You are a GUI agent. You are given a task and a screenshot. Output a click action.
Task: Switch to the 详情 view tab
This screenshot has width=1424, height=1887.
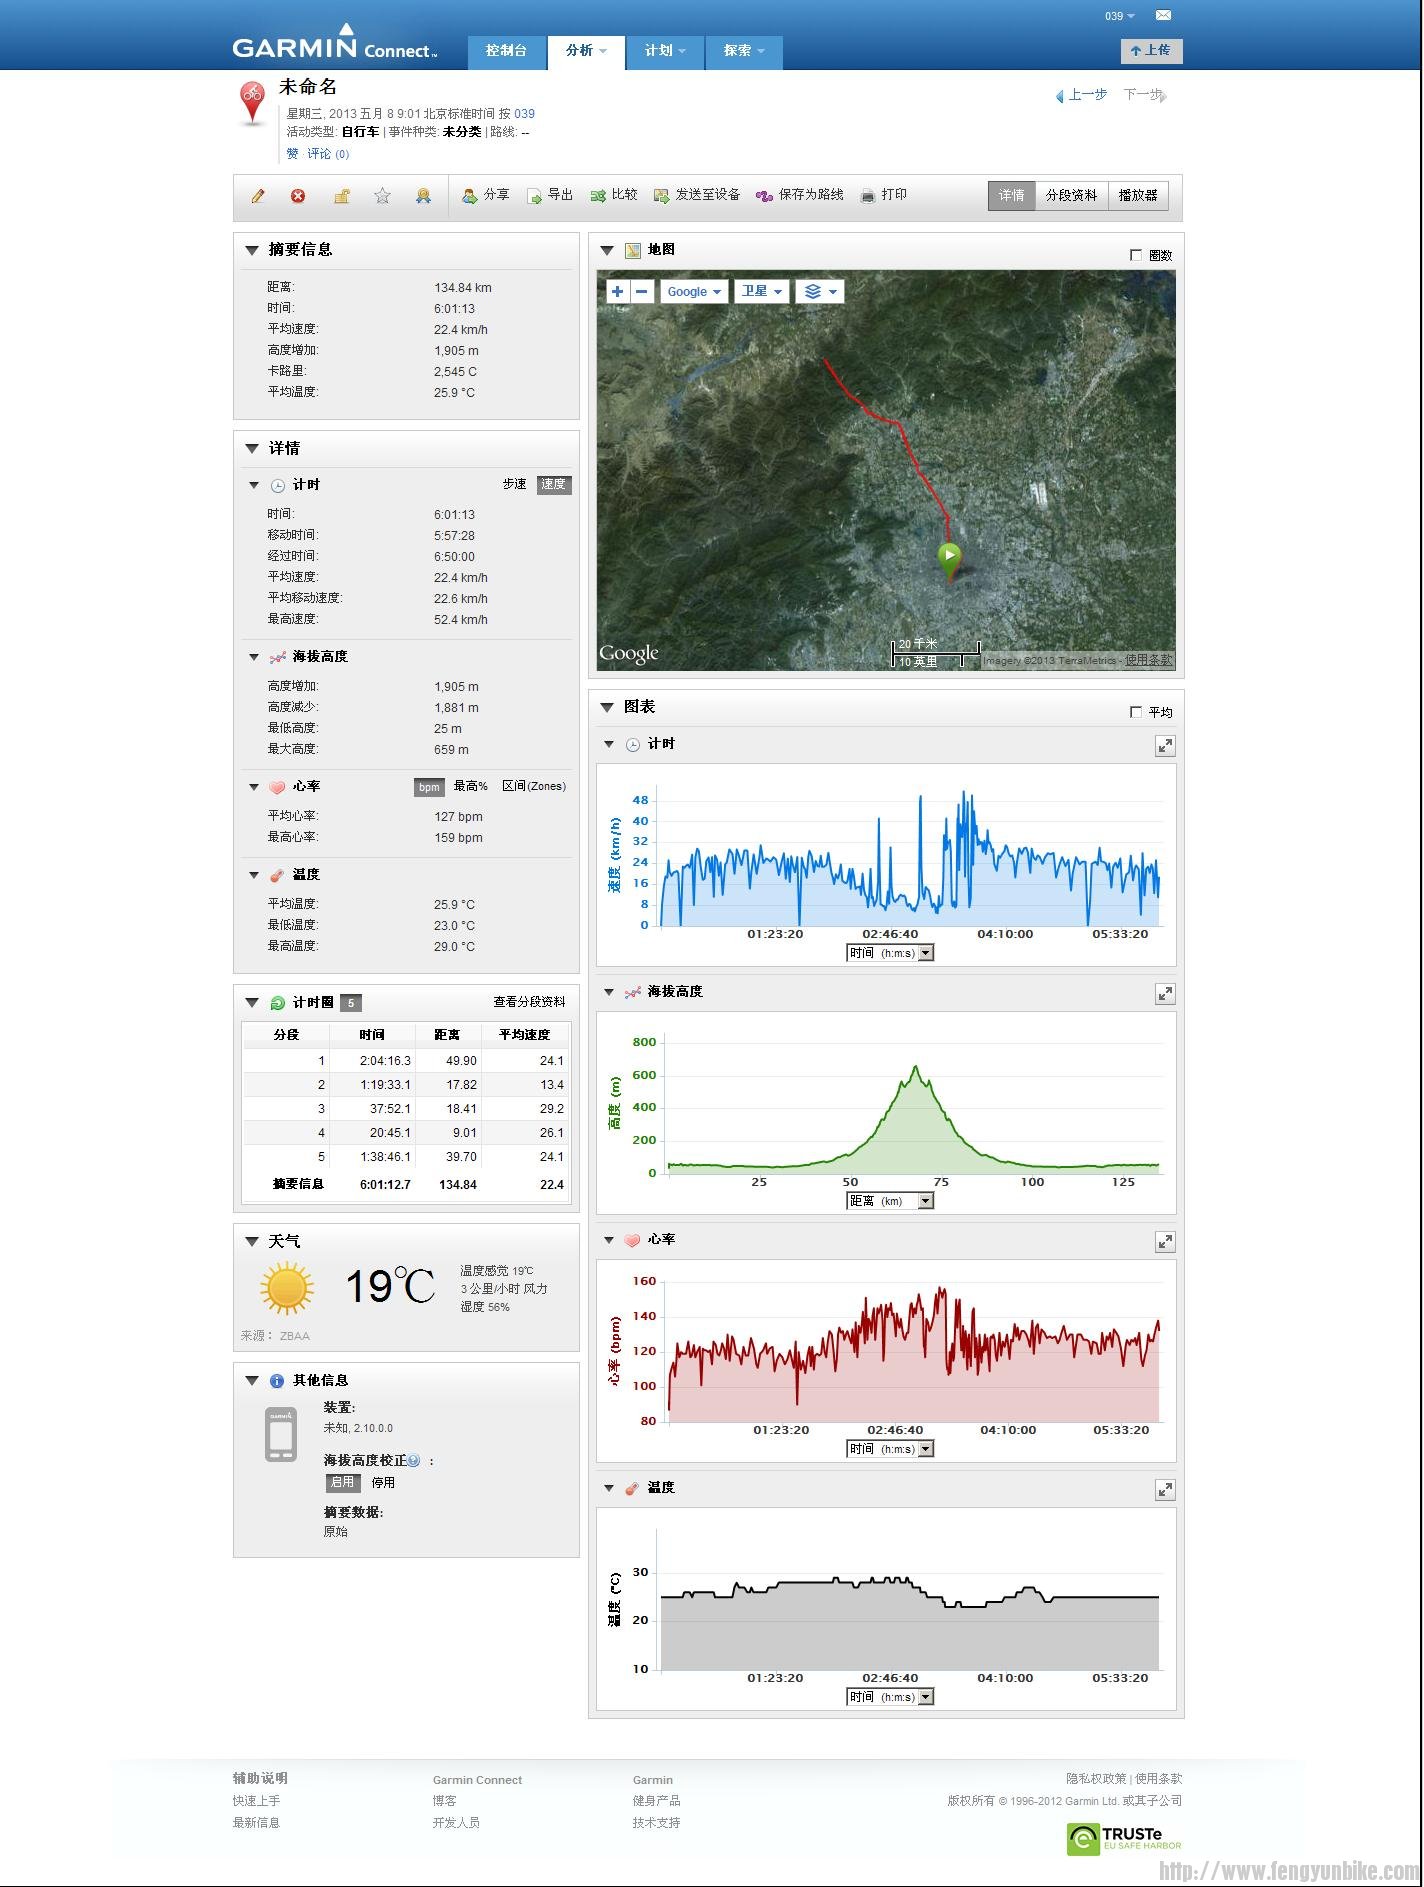pyautogui.click(x=1011, y=195)
